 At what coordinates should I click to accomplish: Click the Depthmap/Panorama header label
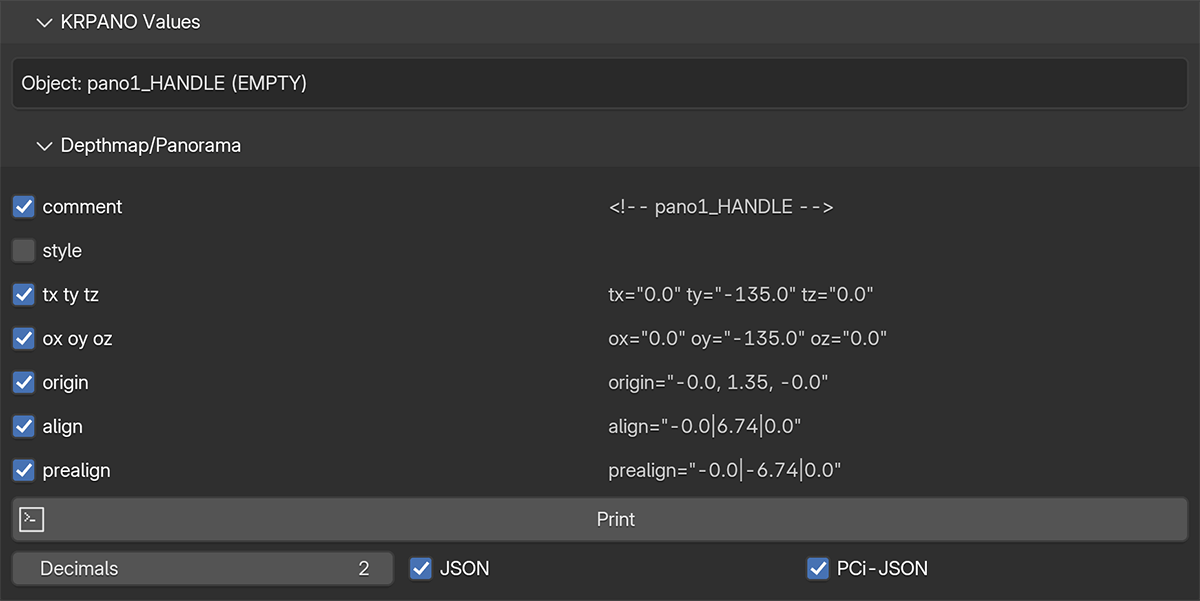150,146
